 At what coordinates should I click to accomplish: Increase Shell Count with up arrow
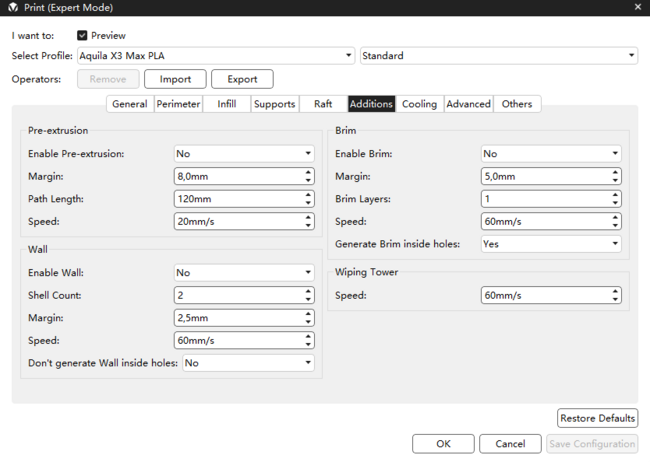(308, 291)
